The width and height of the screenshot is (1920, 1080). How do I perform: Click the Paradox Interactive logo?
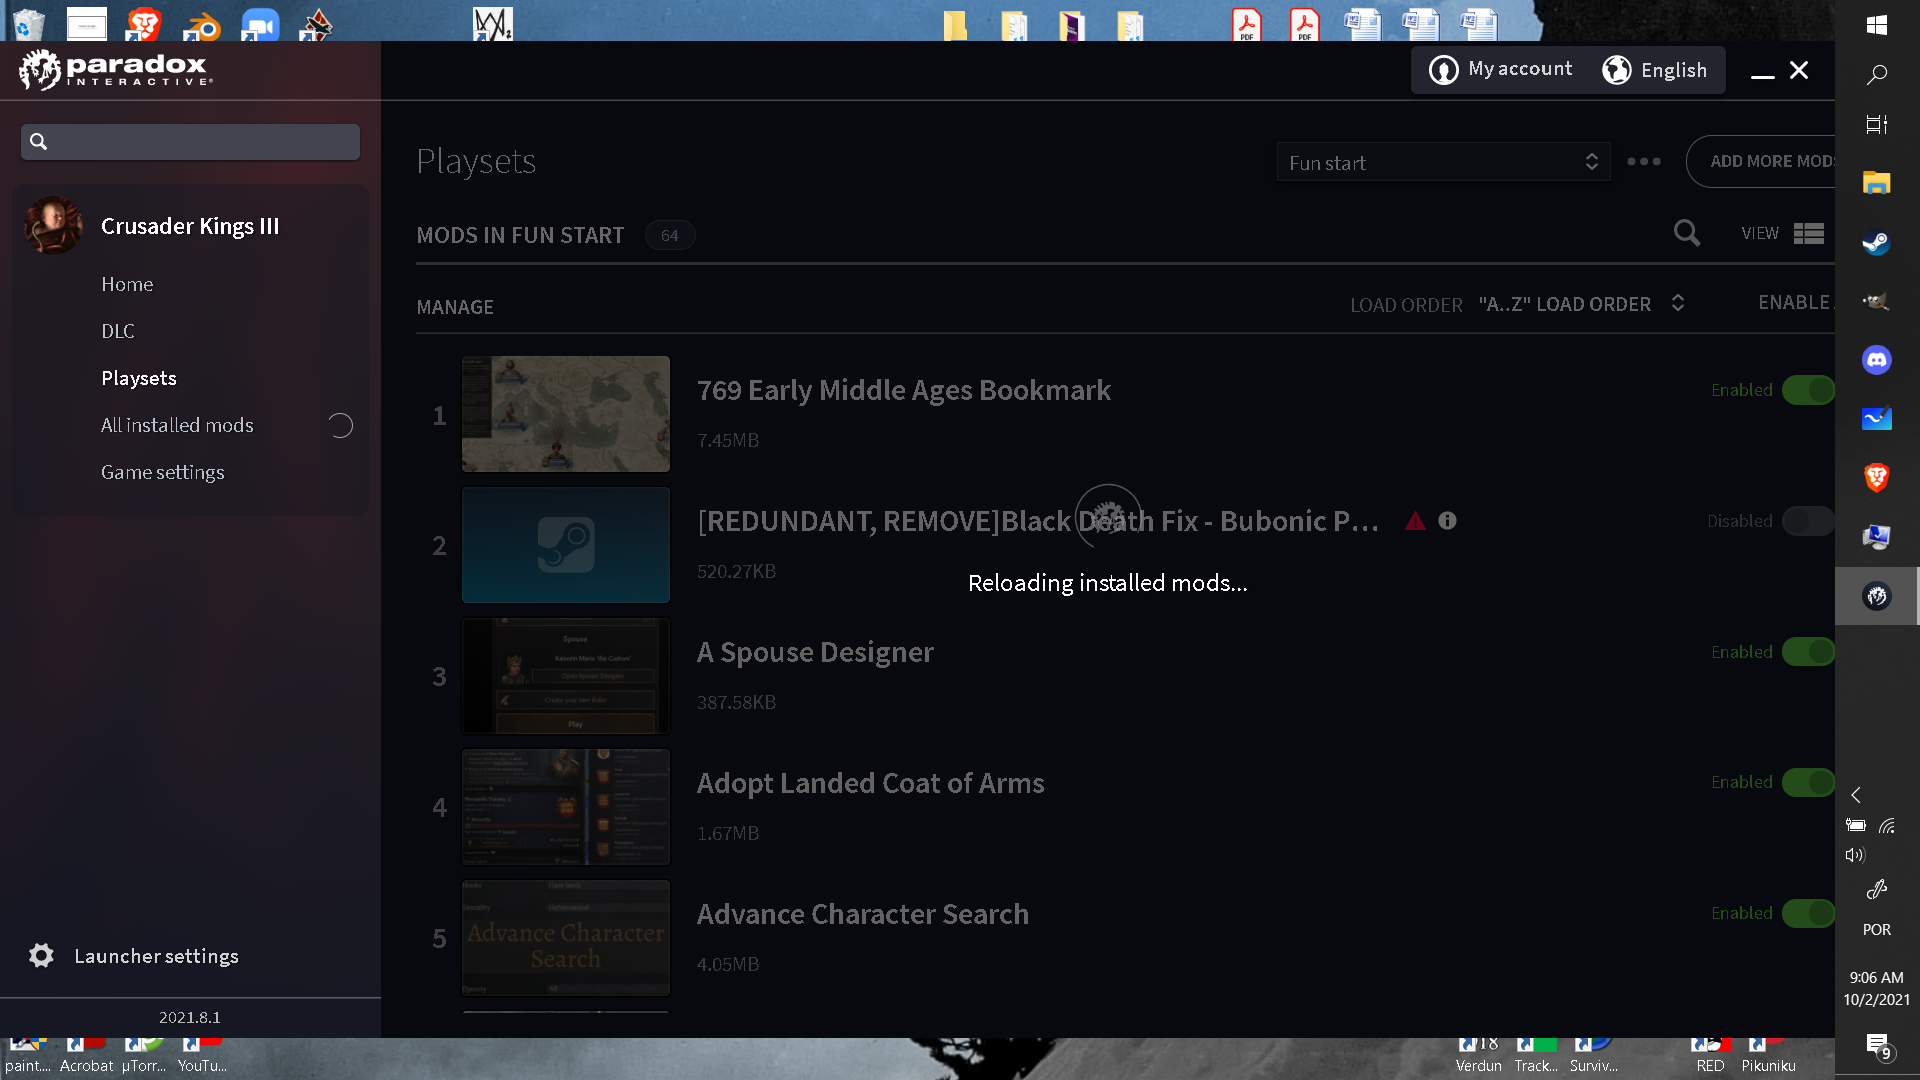pos(115,69)
